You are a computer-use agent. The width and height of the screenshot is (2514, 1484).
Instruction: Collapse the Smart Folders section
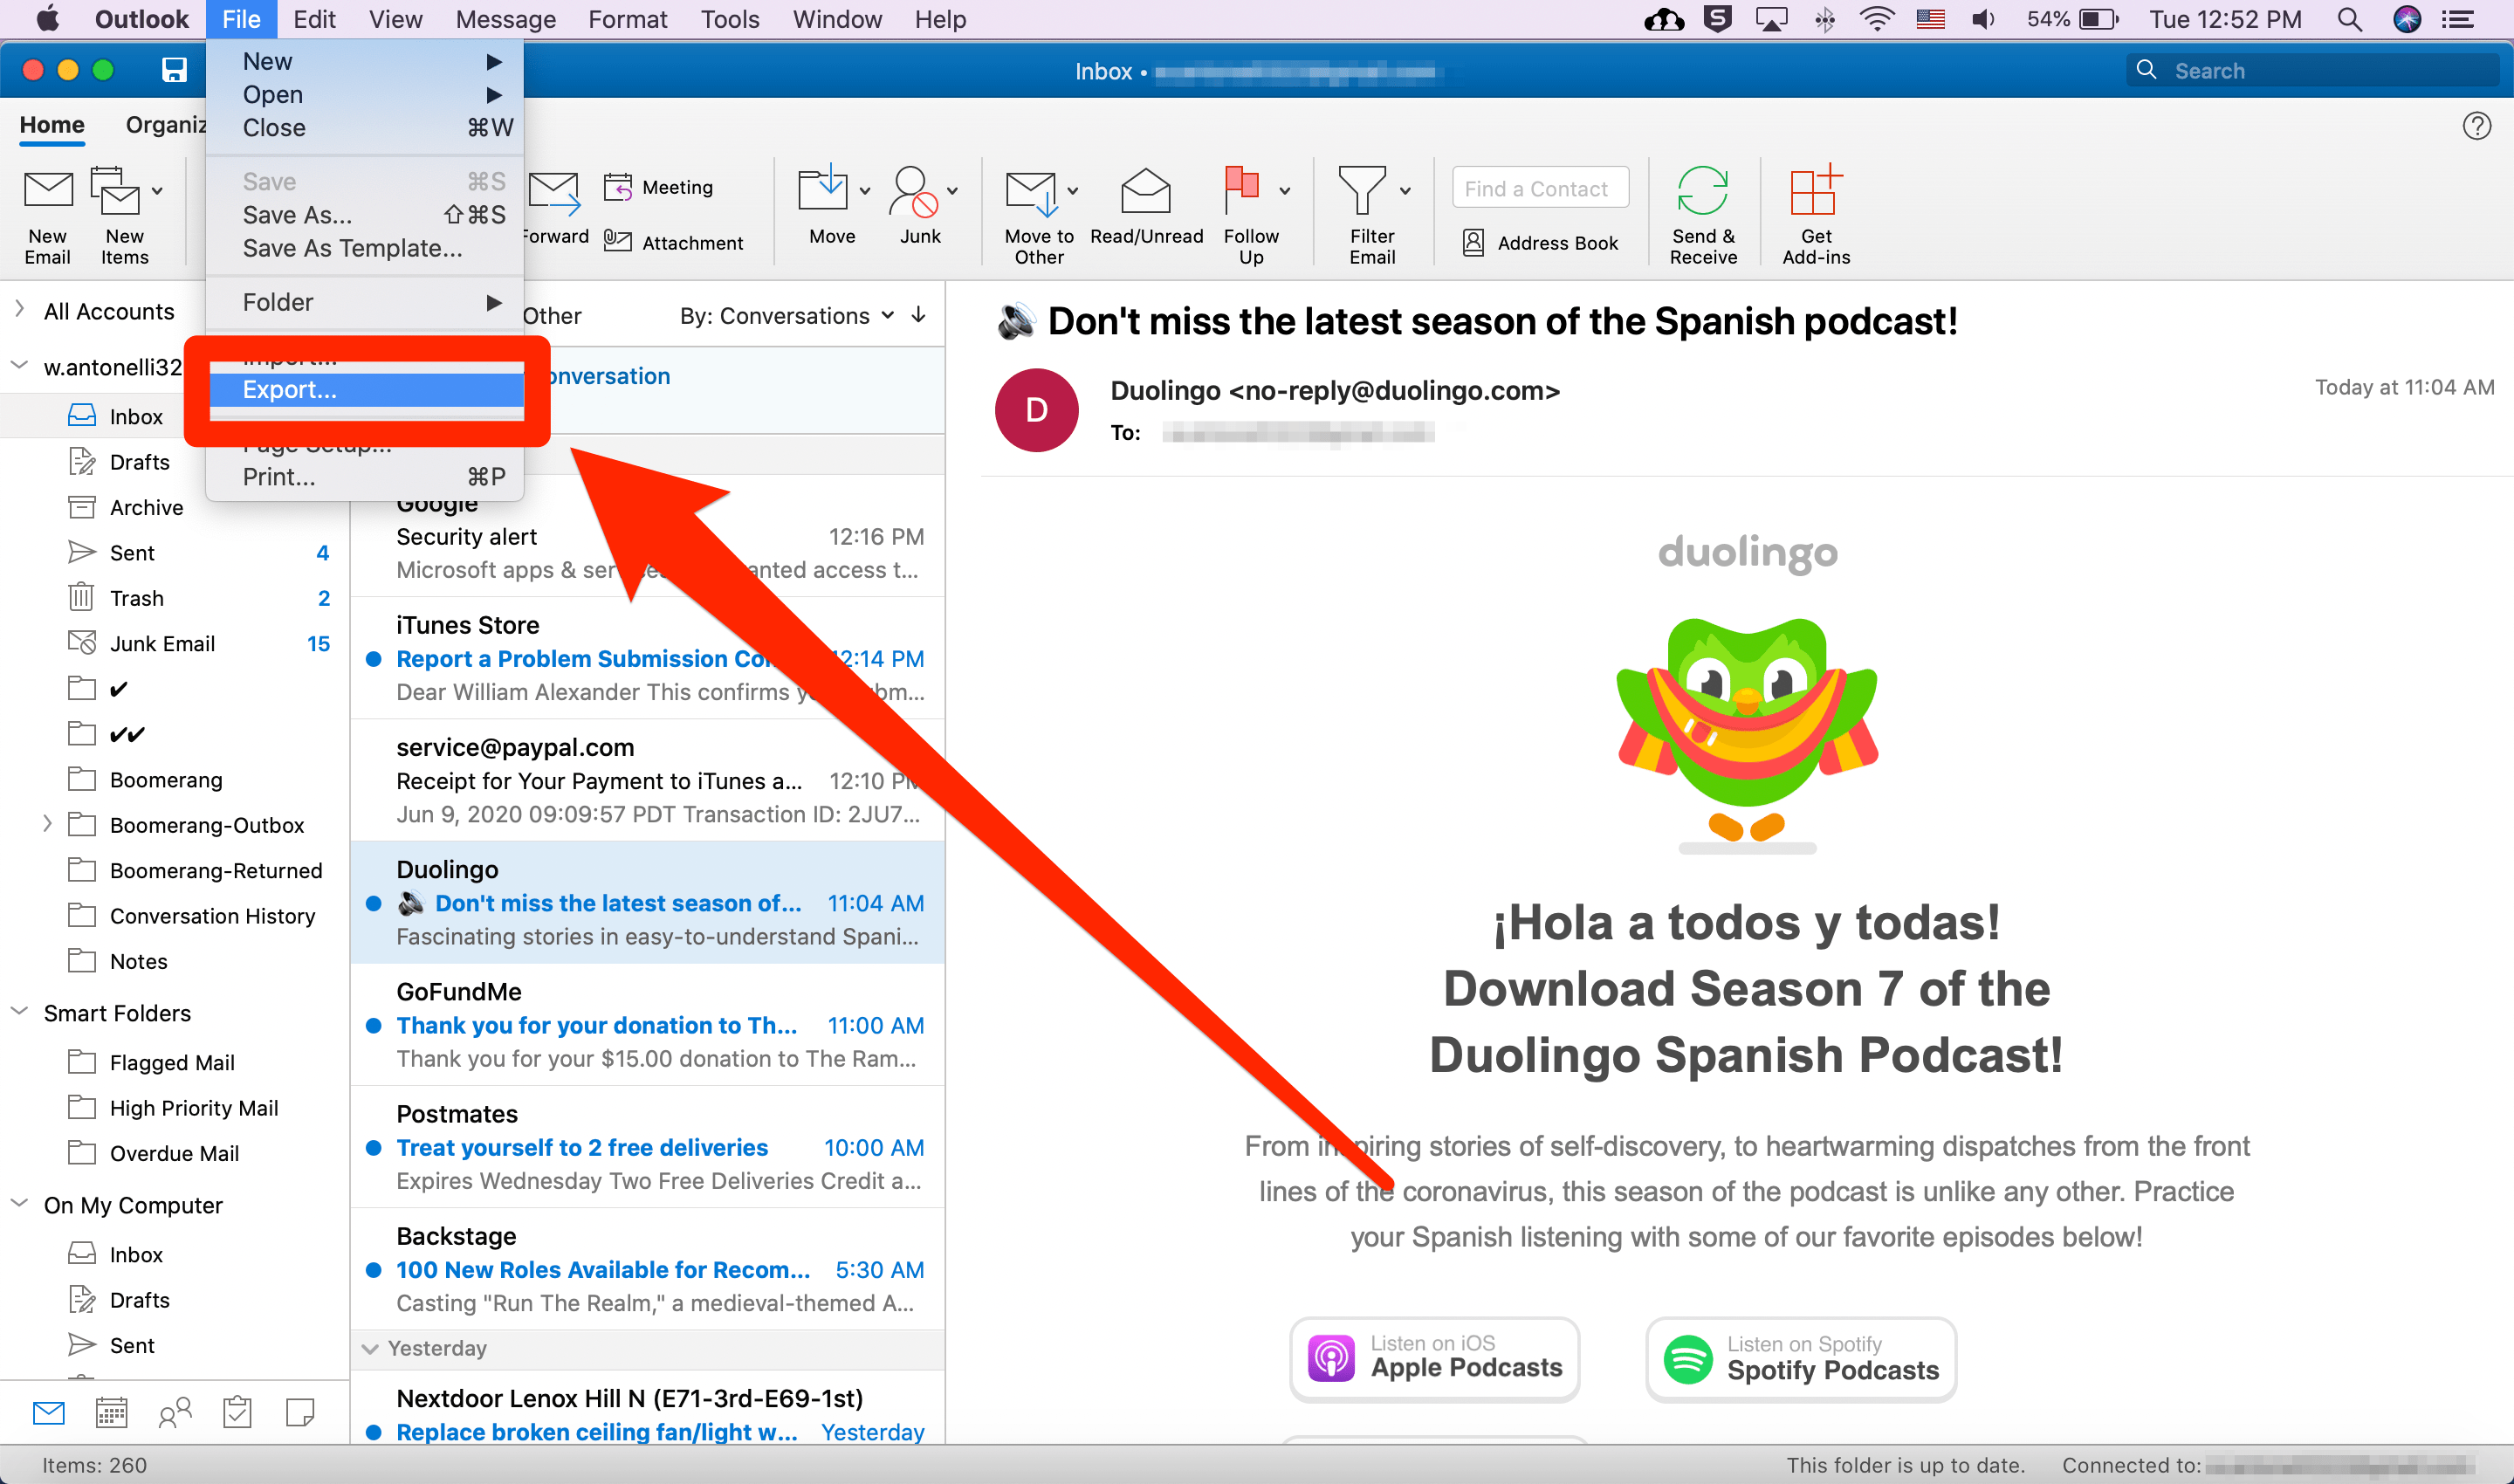tap(19, 1012)
